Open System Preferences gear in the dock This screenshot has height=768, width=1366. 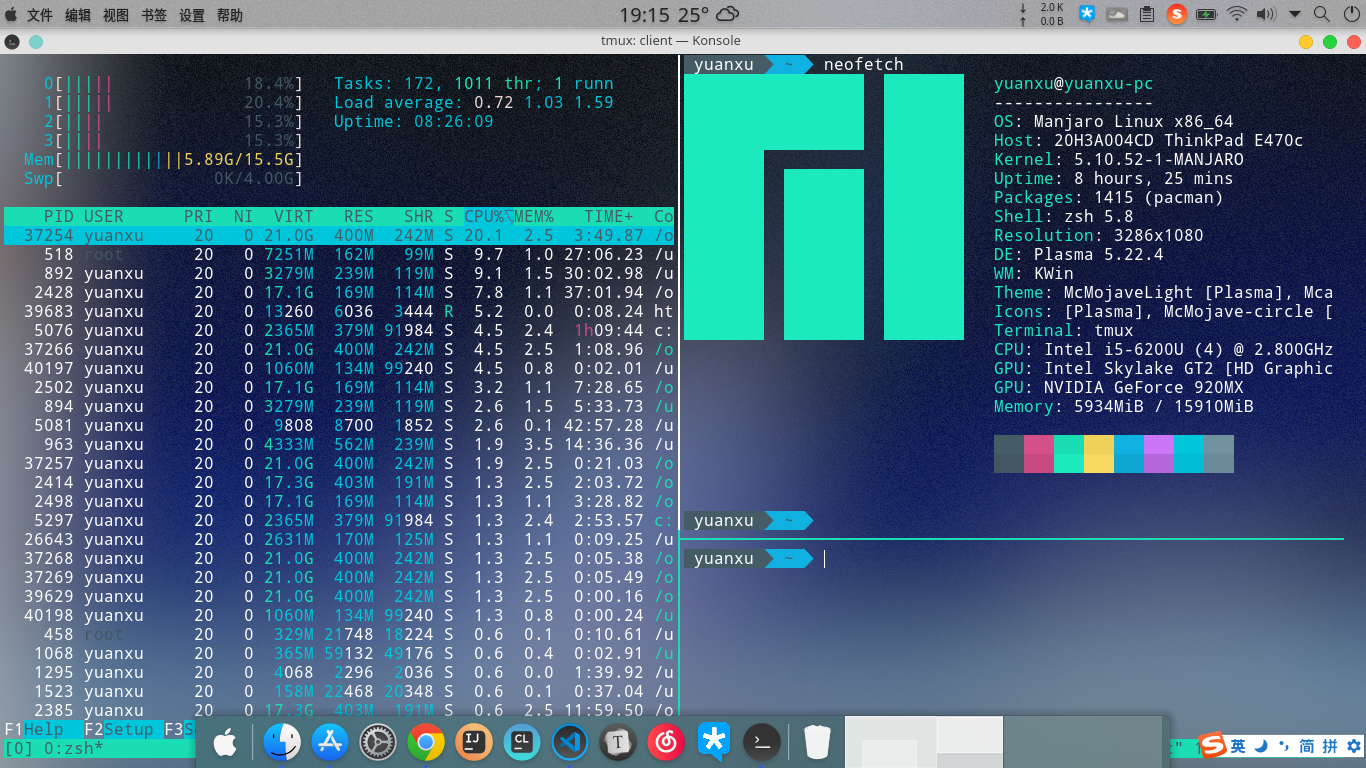(378, 742)
